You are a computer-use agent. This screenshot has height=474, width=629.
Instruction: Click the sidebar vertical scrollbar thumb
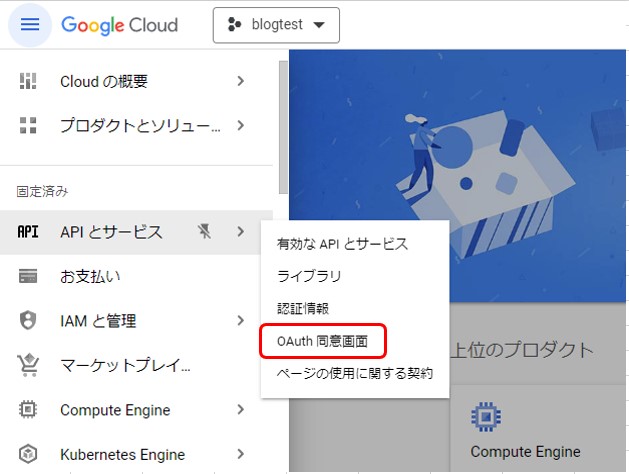(283, 127)
